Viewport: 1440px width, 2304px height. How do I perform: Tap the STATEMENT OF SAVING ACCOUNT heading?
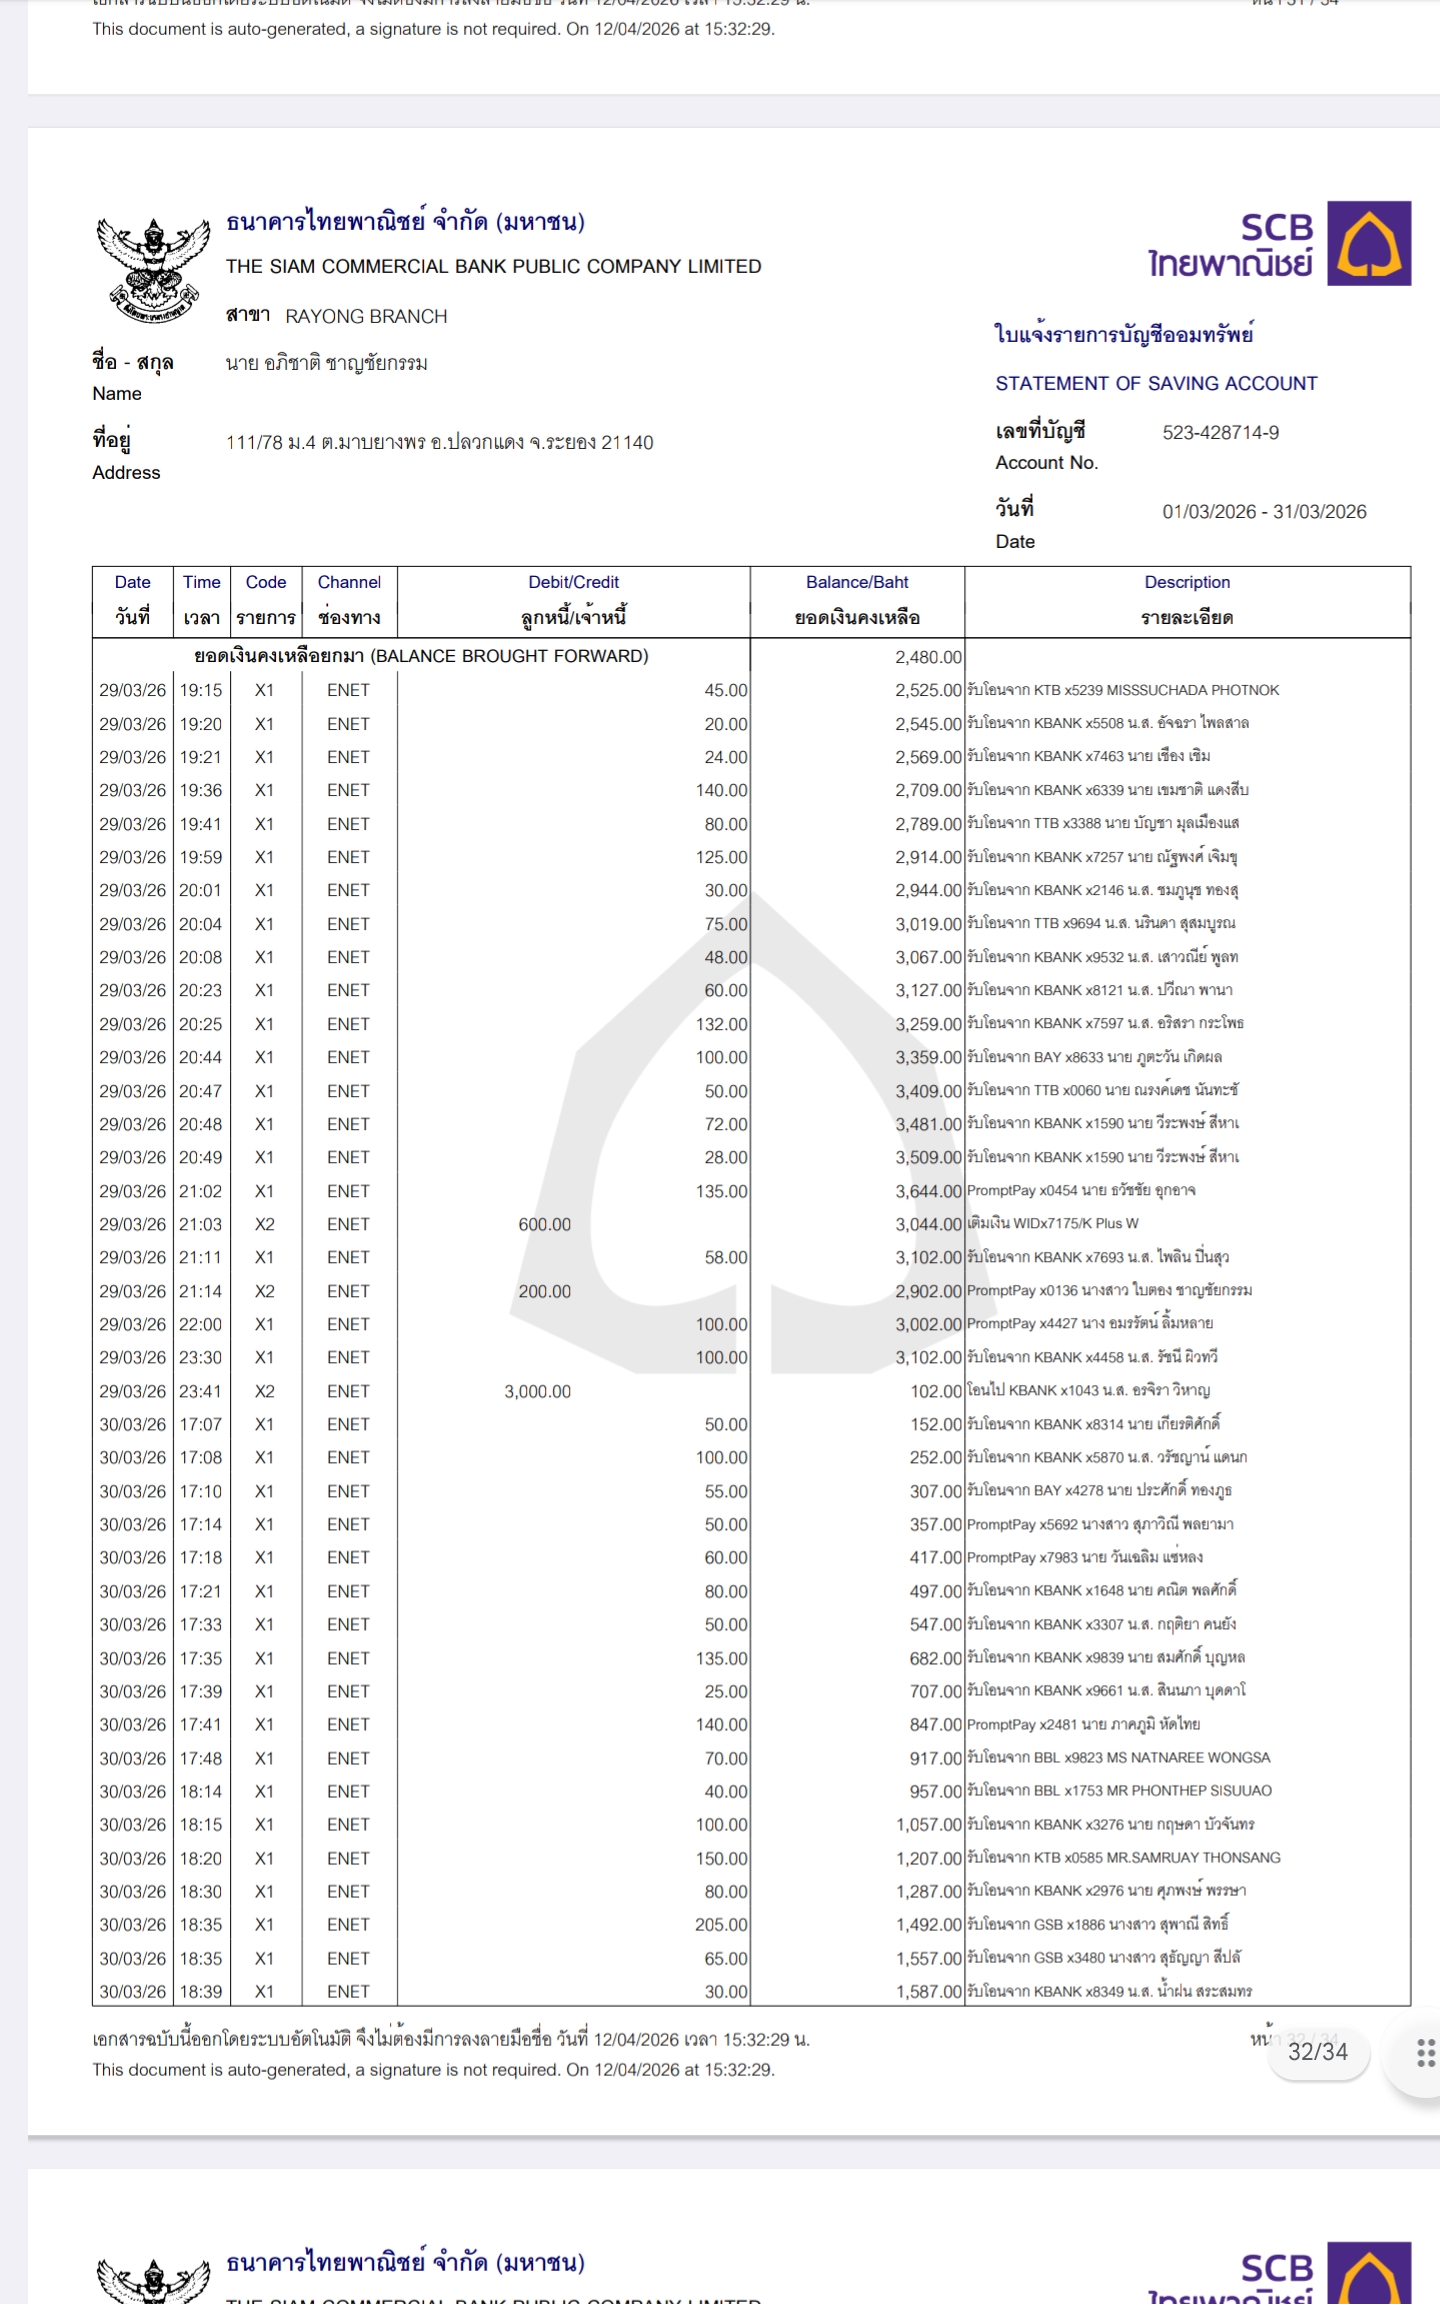click(x=1156, y=384)
